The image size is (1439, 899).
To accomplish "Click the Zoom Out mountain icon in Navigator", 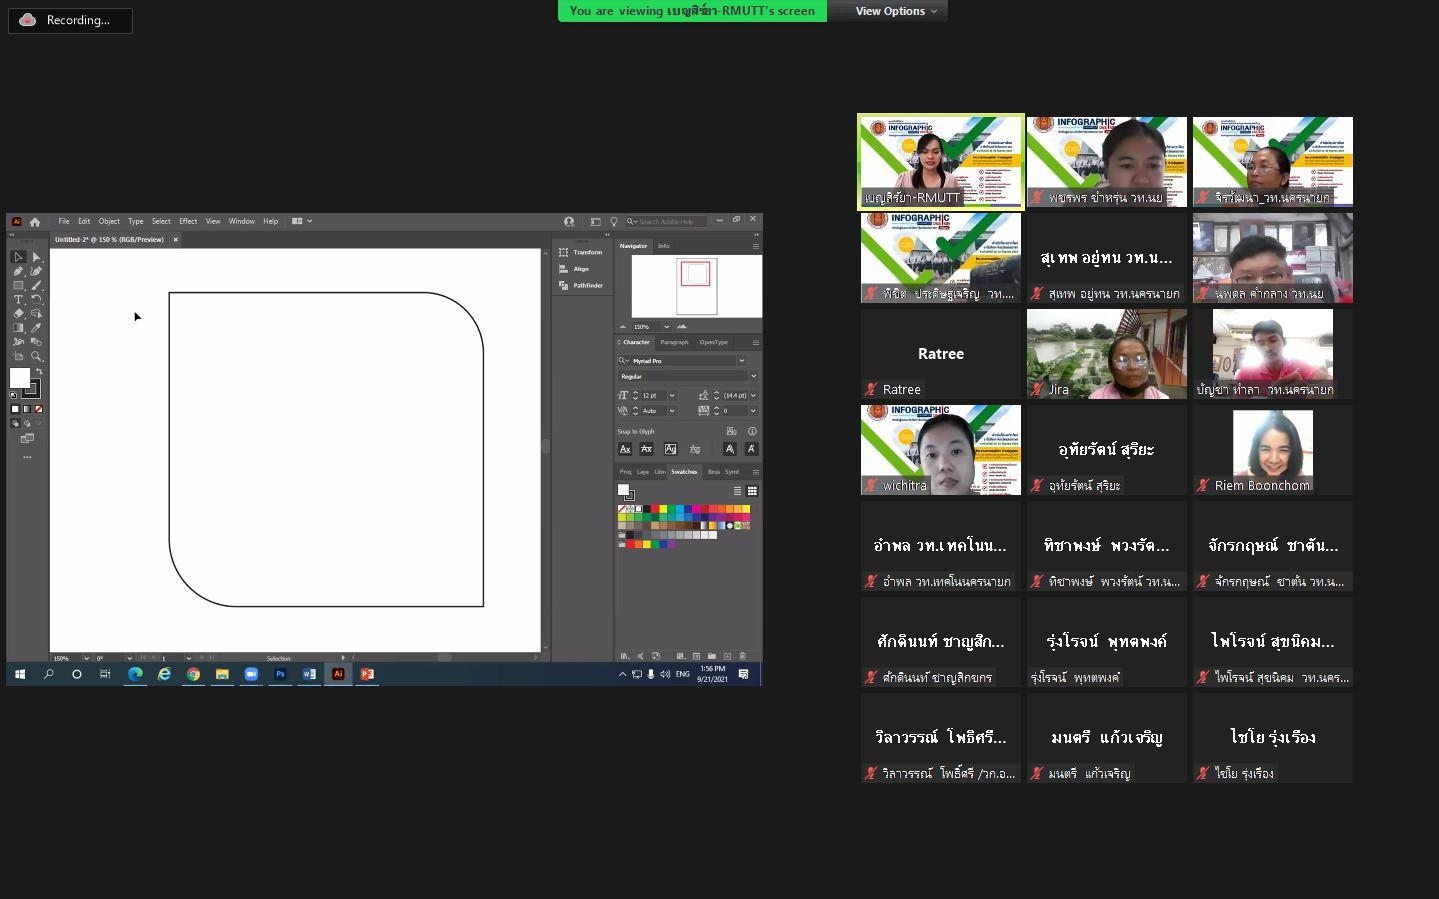I will pyautogui.click(x=623, y=327).
